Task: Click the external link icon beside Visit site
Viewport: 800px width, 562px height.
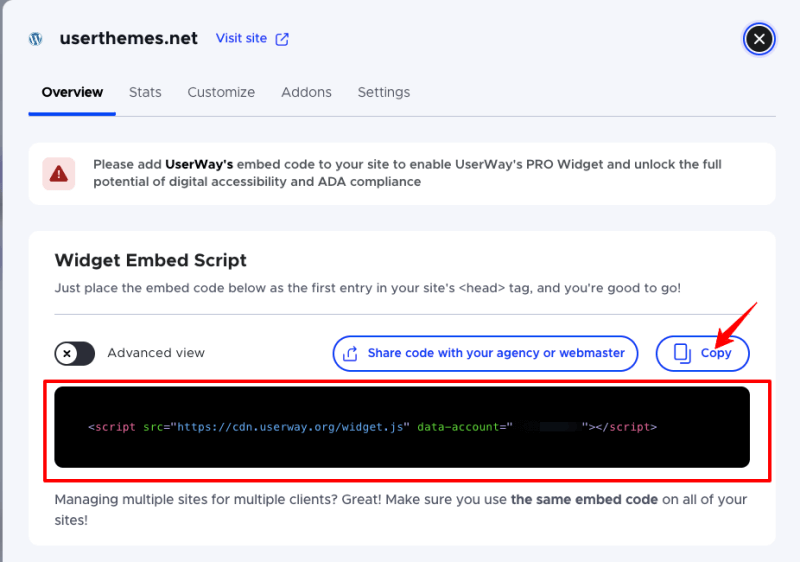Action: pos(282,39)
